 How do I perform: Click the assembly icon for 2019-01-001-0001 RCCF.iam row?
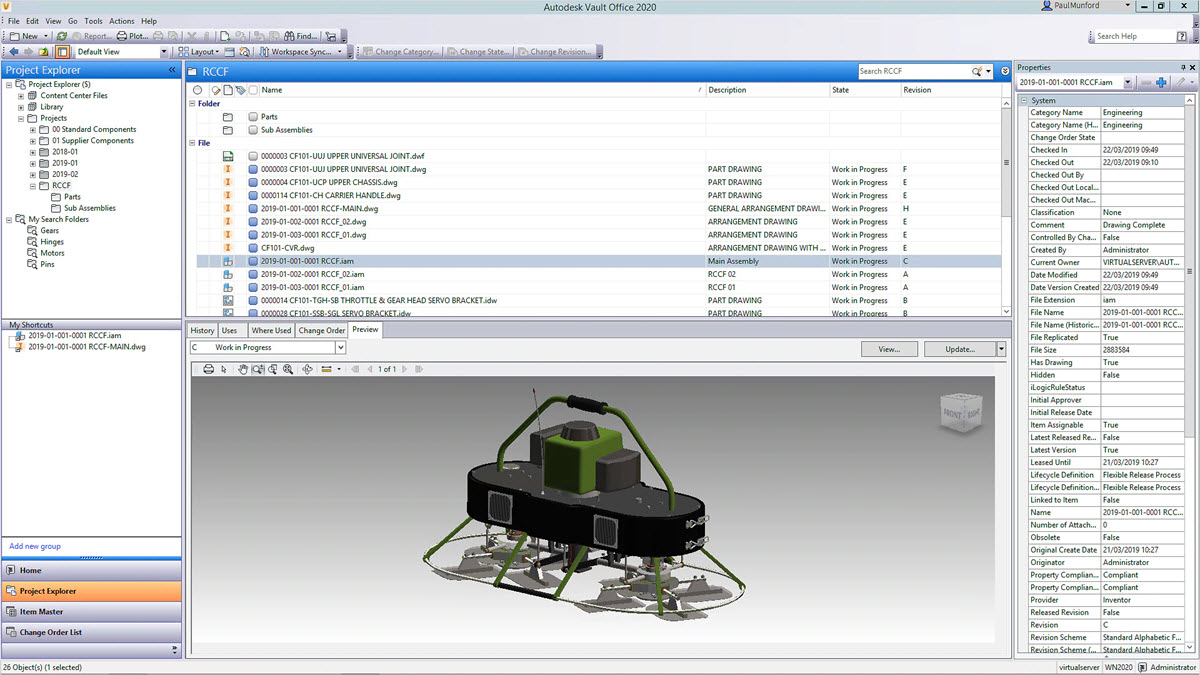[228, 261]
